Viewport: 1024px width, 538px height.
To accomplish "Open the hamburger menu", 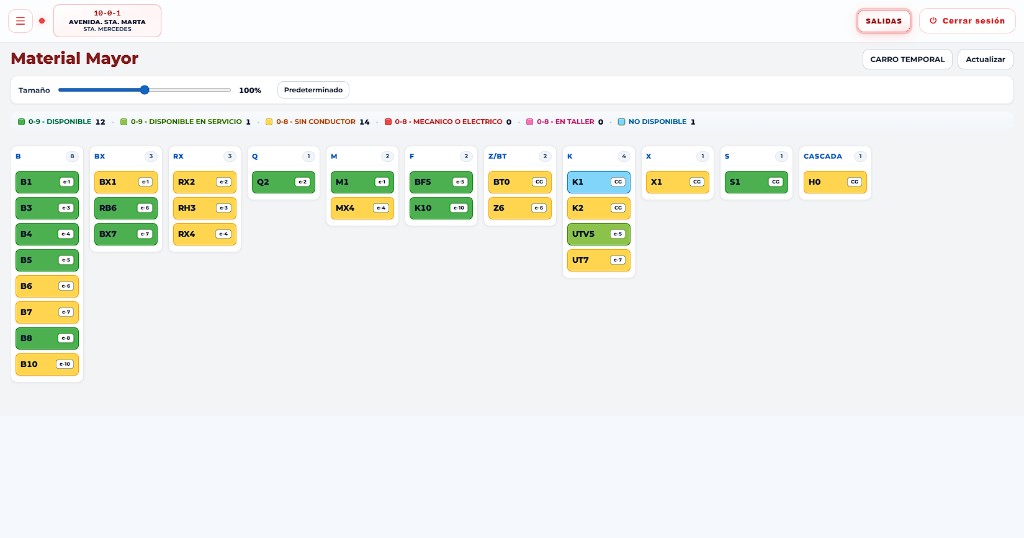I will pos(20,21).
